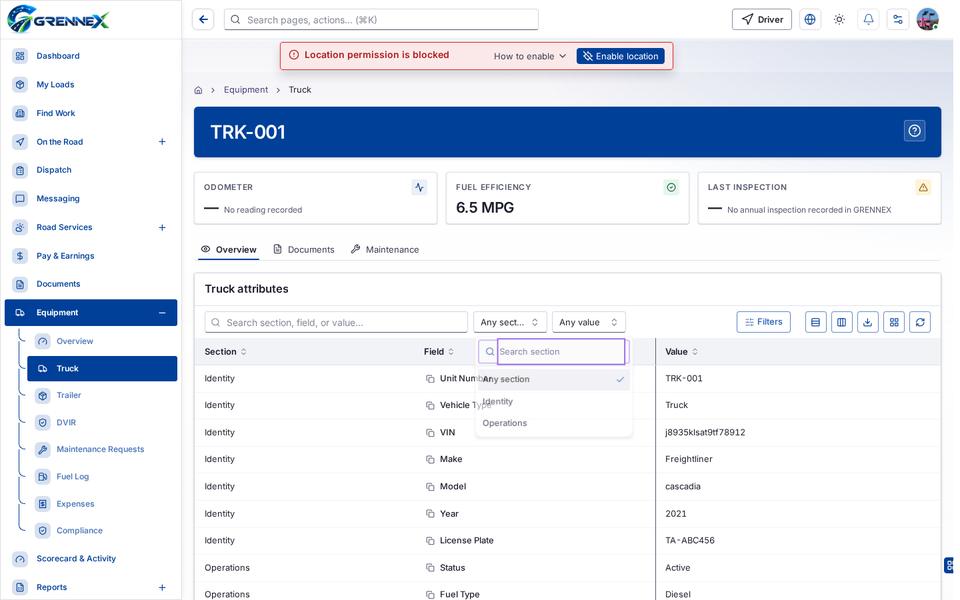Click the help icon in TRK-001 banner
The height and width of the screenshot is (600, 960).
pyautogui.click(x=914, y=131)
